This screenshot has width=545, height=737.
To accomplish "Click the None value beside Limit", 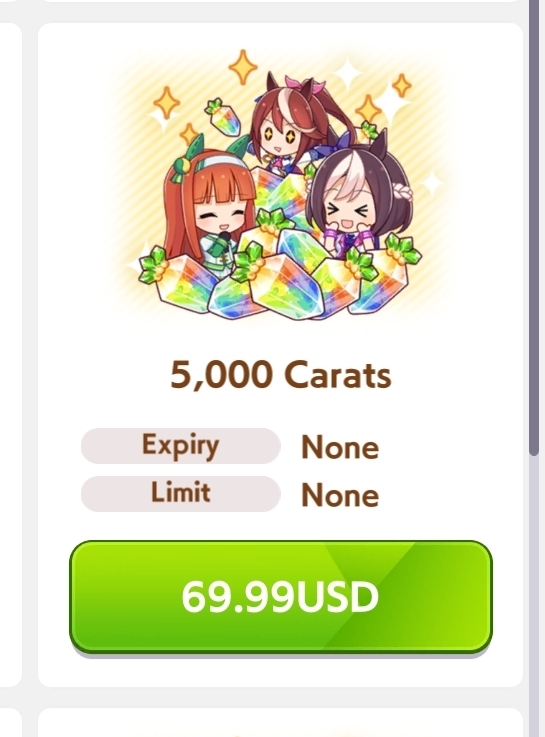I will point(340,495).
